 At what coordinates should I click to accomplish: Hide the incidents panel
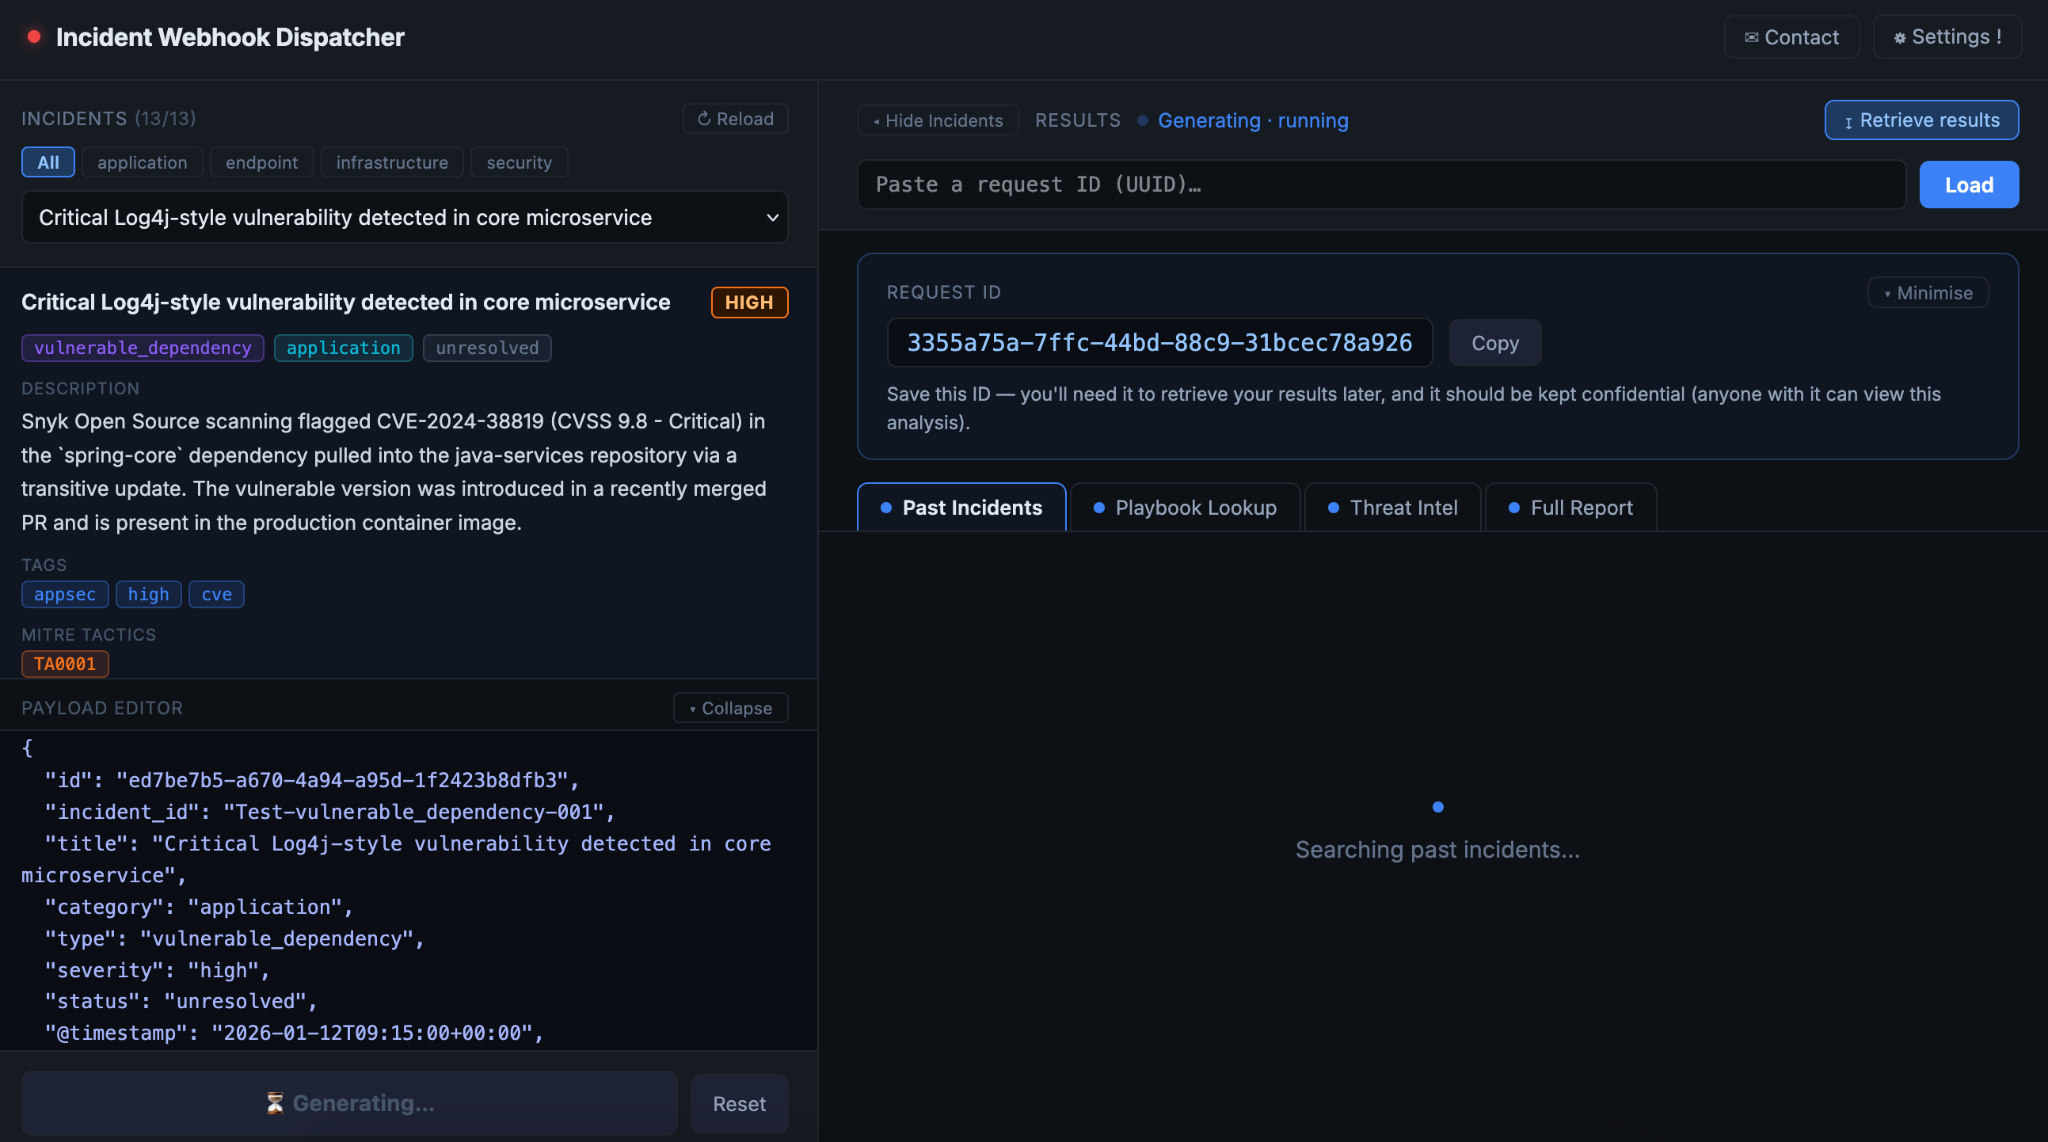[937, 120]
